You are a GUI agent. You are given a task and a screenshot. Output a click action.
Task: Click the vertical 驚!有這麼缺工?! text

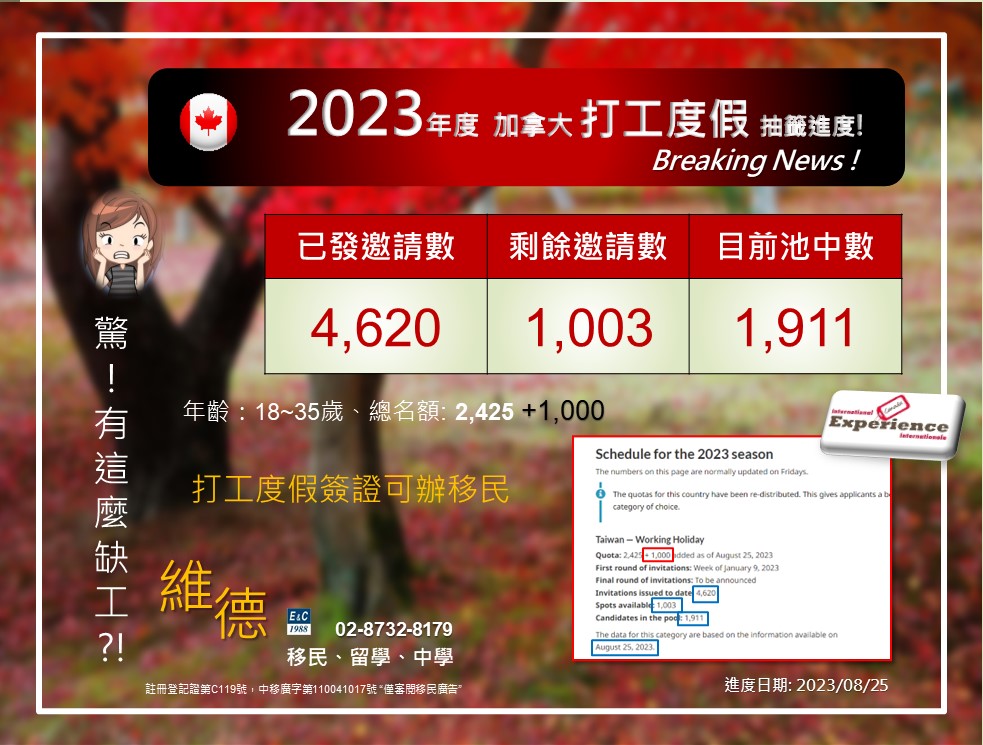click(111, 489)
